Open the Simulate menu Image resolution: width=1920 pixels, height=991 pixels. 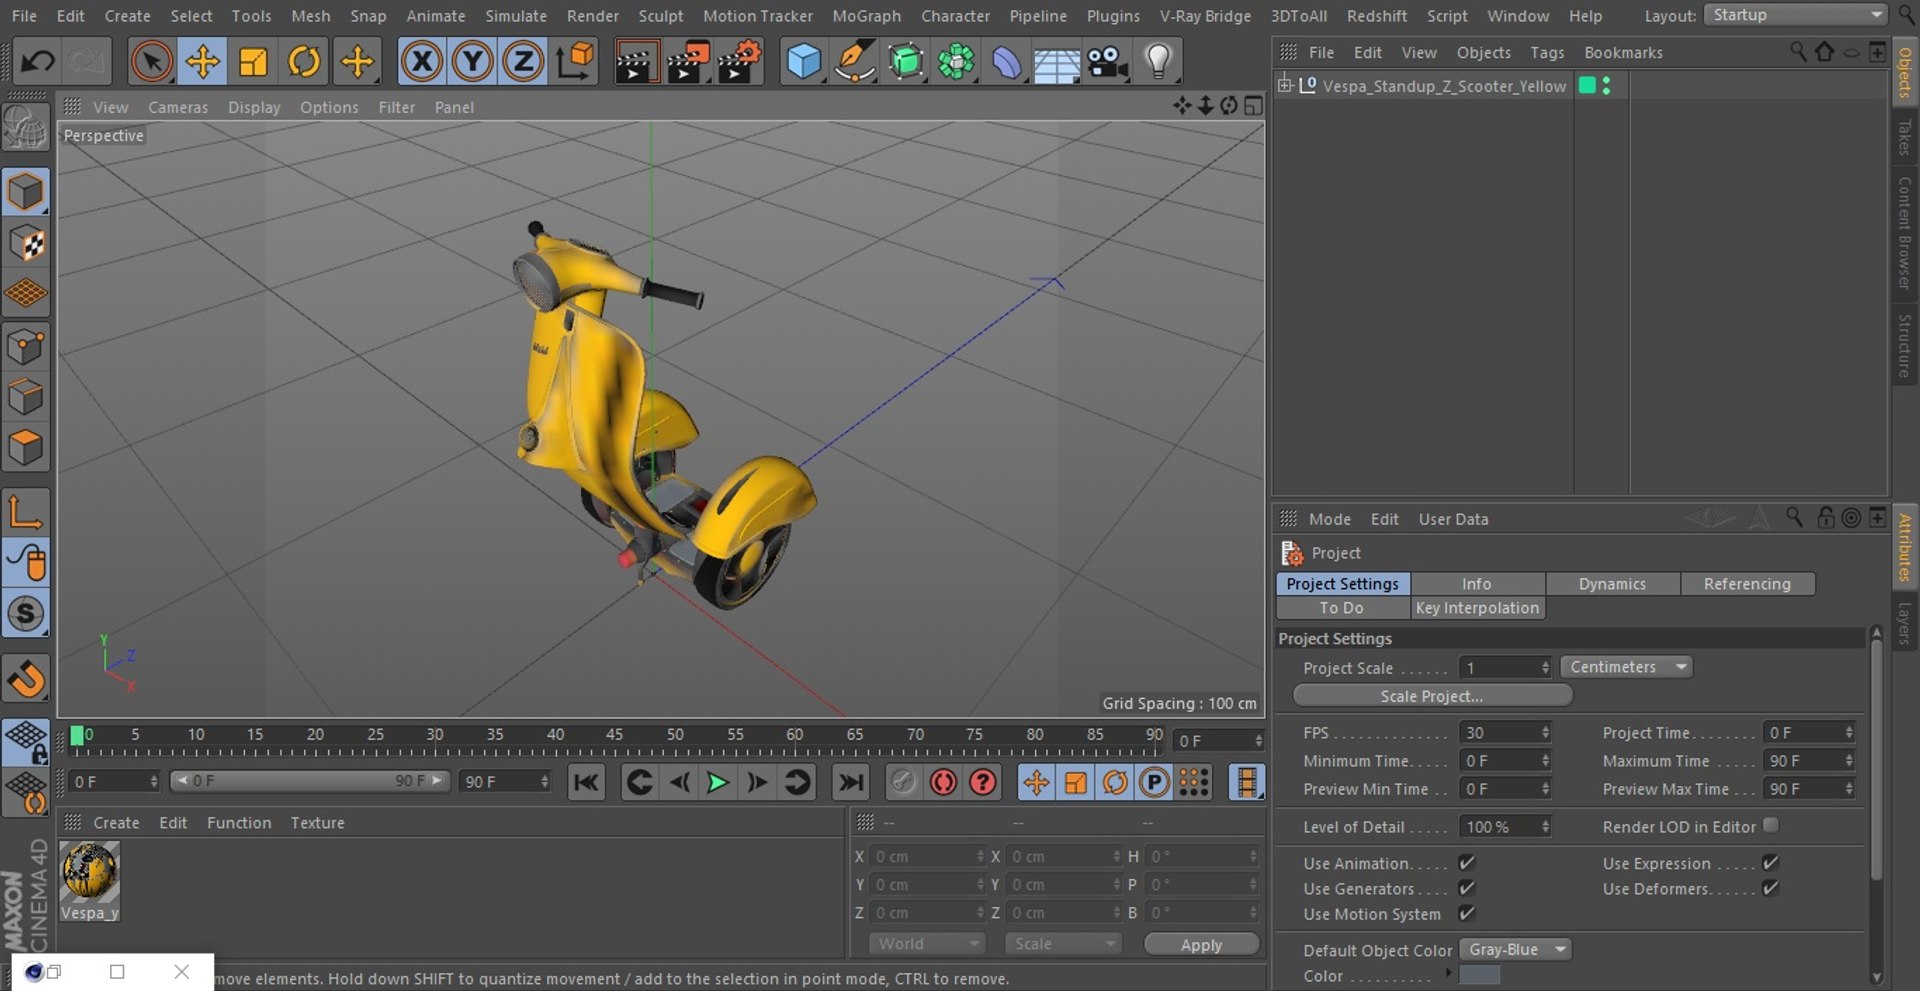point(516,16)
